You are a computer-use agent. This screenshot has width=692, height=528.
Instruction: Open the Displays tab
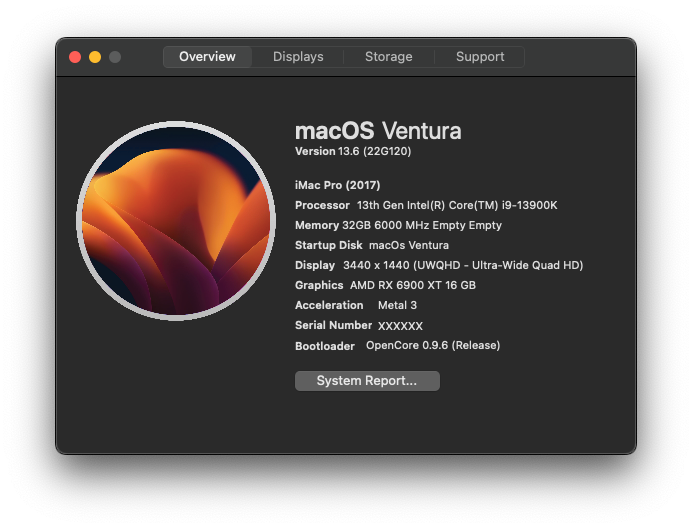[x=298, y=57]
